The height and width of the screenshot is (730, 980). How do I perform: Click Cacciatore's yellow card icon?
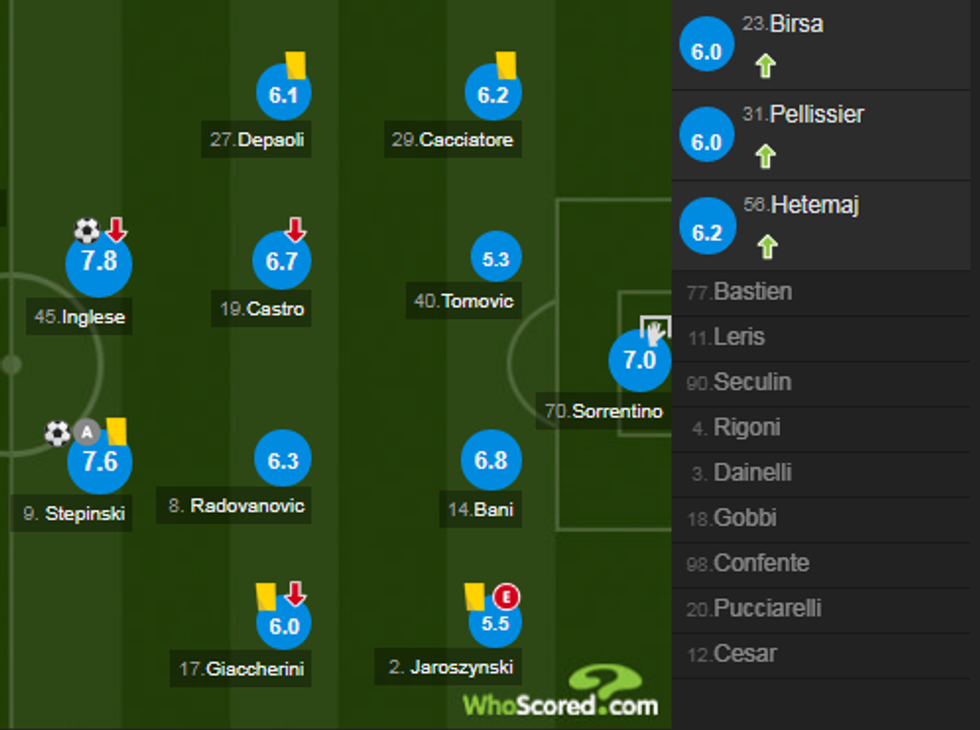pos(504,65)
